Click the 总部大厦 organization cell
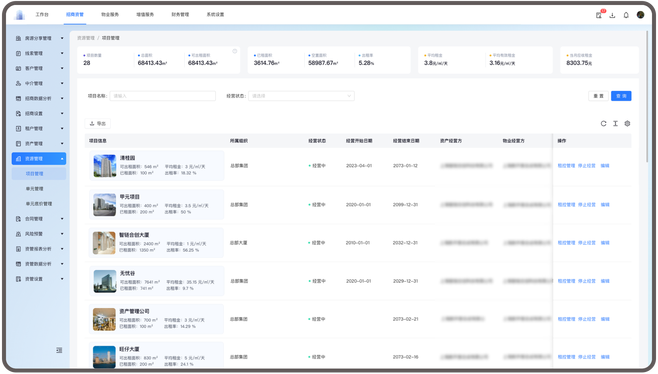The height and width of the screenshot is (374, 658). click(x=239, y=243)
